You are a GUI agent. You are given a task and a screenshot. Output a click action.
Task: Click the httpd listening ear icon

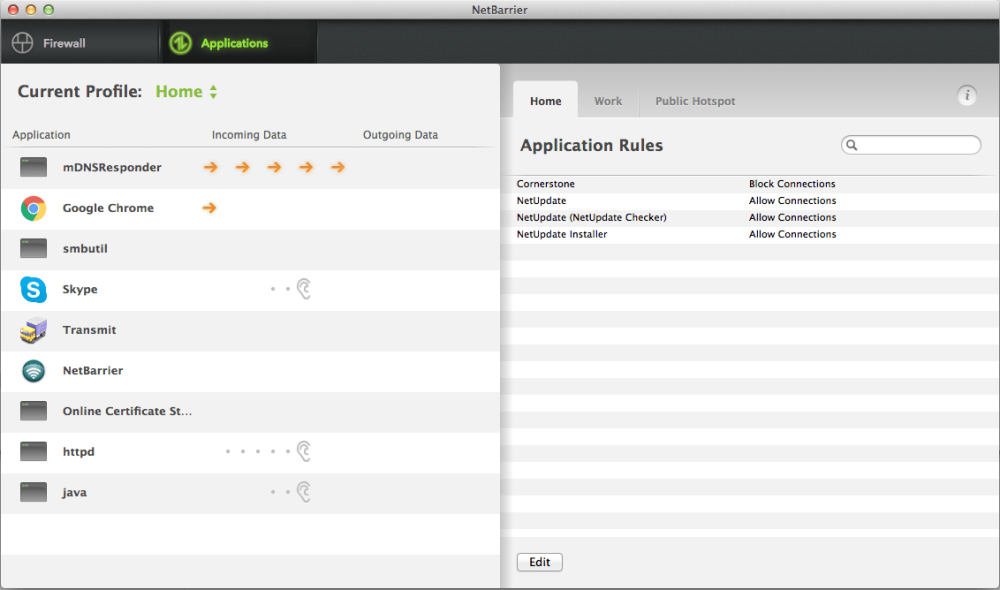[304, 452]
